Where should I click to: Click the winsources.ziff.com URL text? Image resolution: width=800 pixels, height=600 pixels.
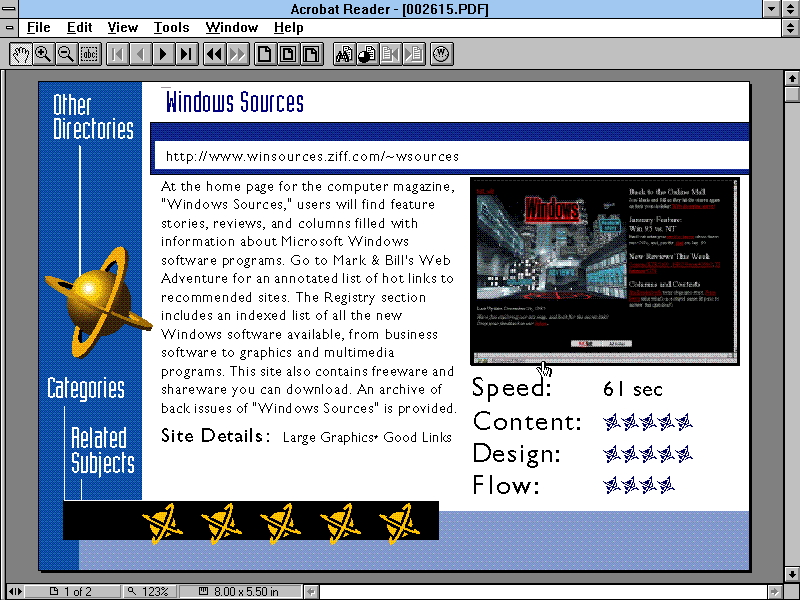(x=312, y=156)
